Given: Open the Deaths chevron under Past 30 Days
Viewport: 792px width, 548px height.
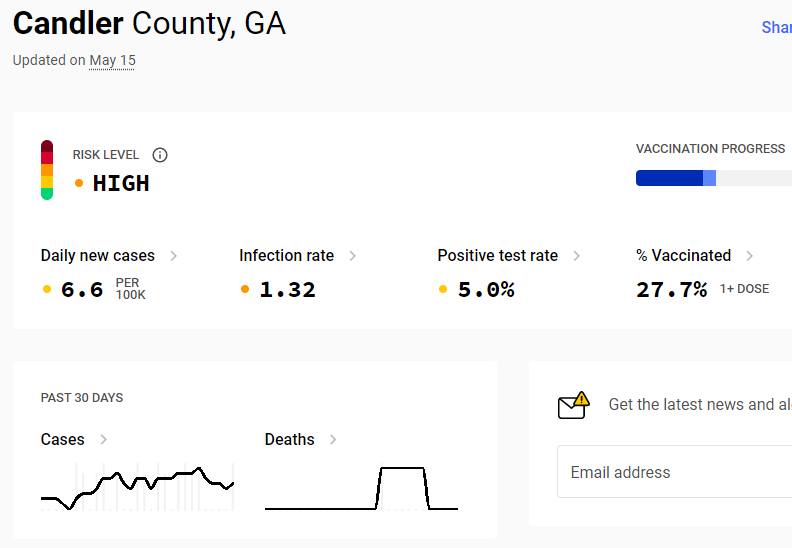Looking at the screenshot, I should click(x=333, y=439).
